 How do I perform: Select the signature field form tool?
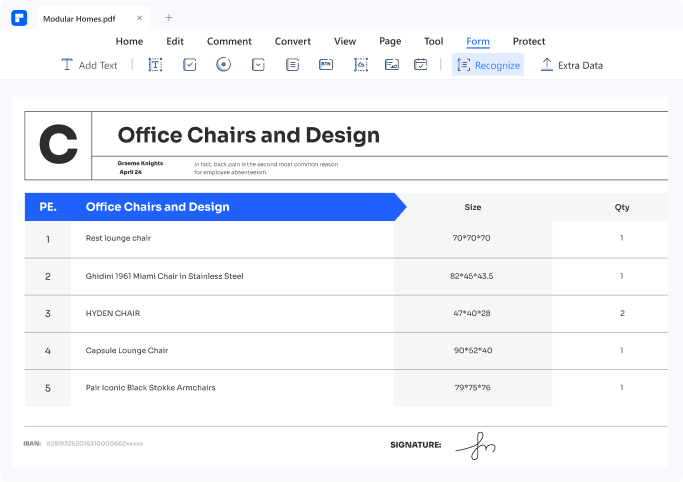point(392,64)
